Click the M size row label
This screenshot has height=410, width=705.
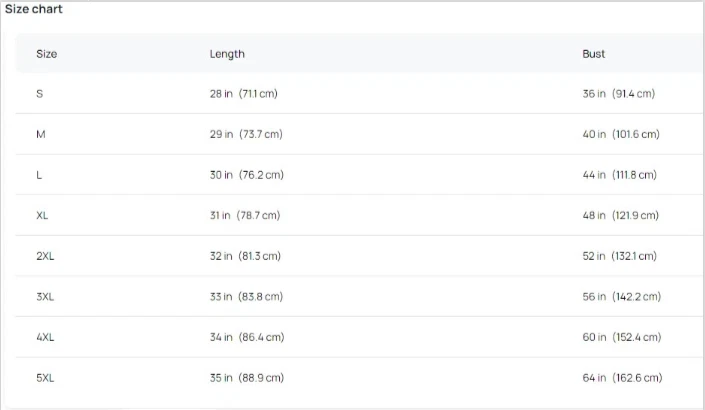click(41, 134)
